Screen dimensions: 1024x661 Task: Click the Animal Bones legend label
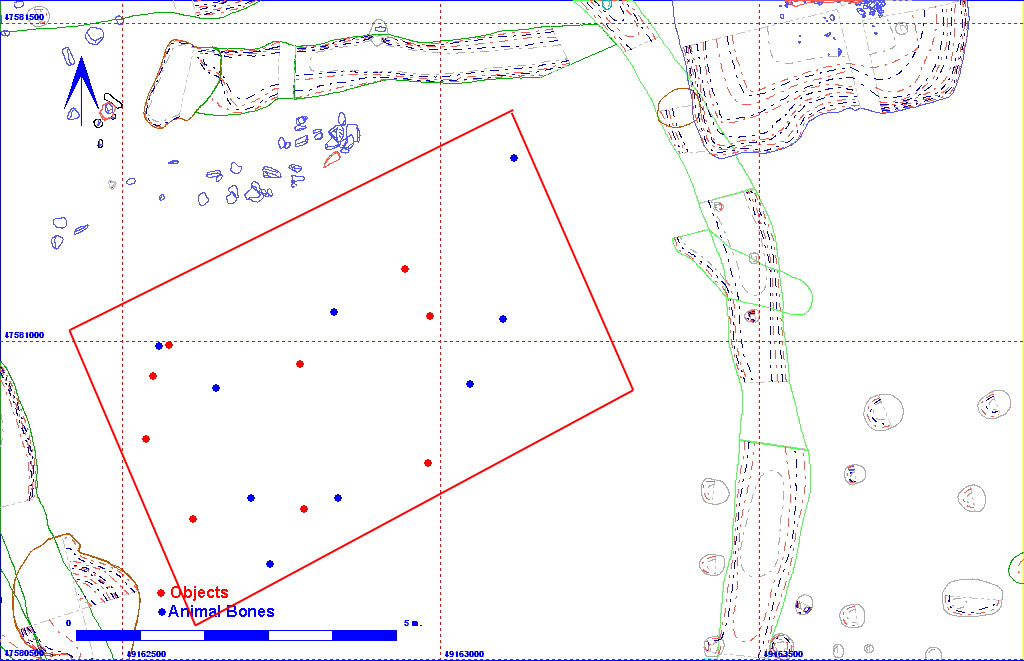pyautogui.click(x=221, y=612)
